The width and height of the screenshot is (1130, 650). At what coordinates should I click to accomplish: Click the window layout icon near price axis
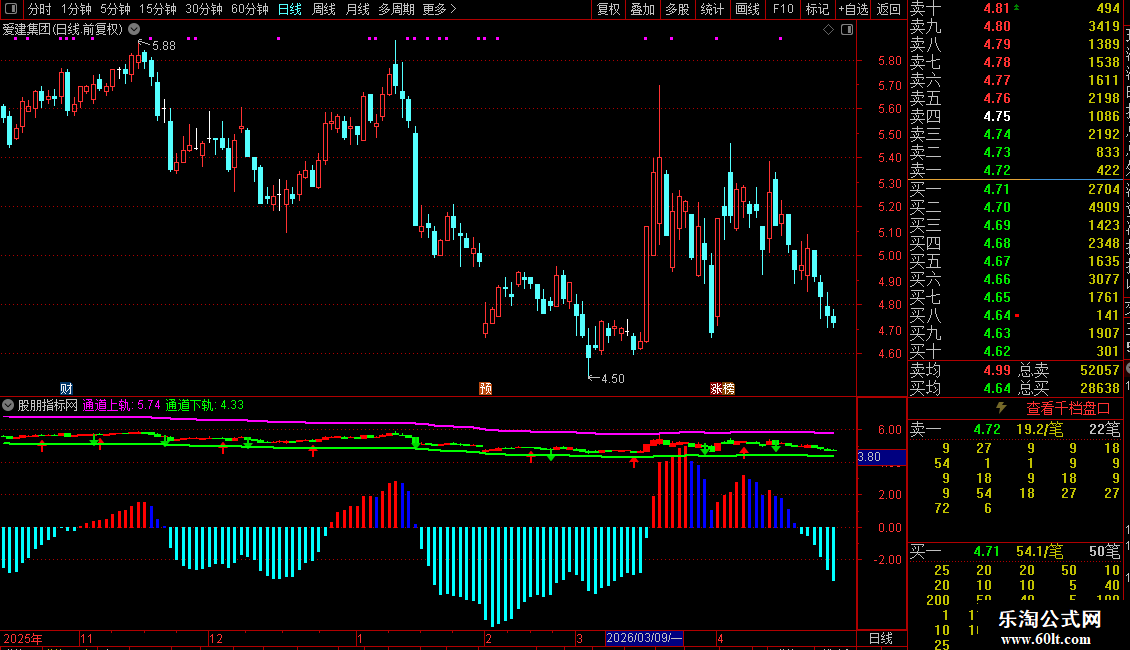pyautogui.click(x=847, y=30)
